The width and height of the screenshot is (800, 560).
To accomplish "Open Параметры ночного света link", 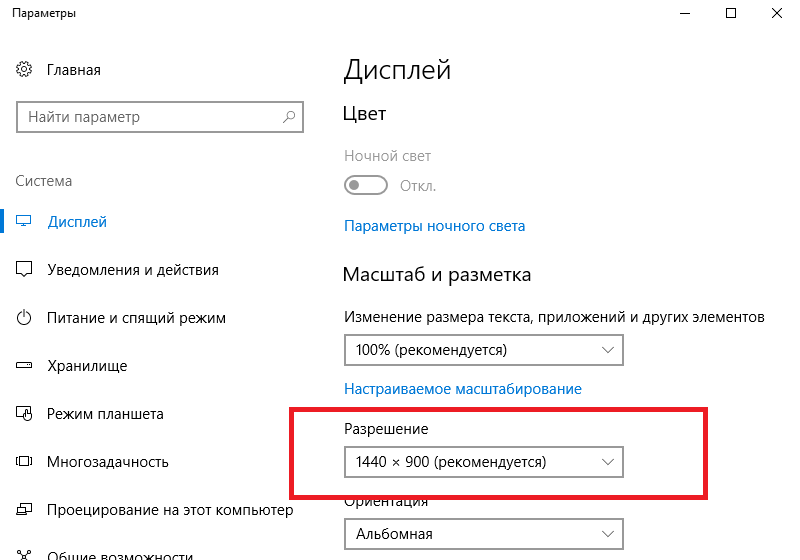I will [x=434, y=226].
